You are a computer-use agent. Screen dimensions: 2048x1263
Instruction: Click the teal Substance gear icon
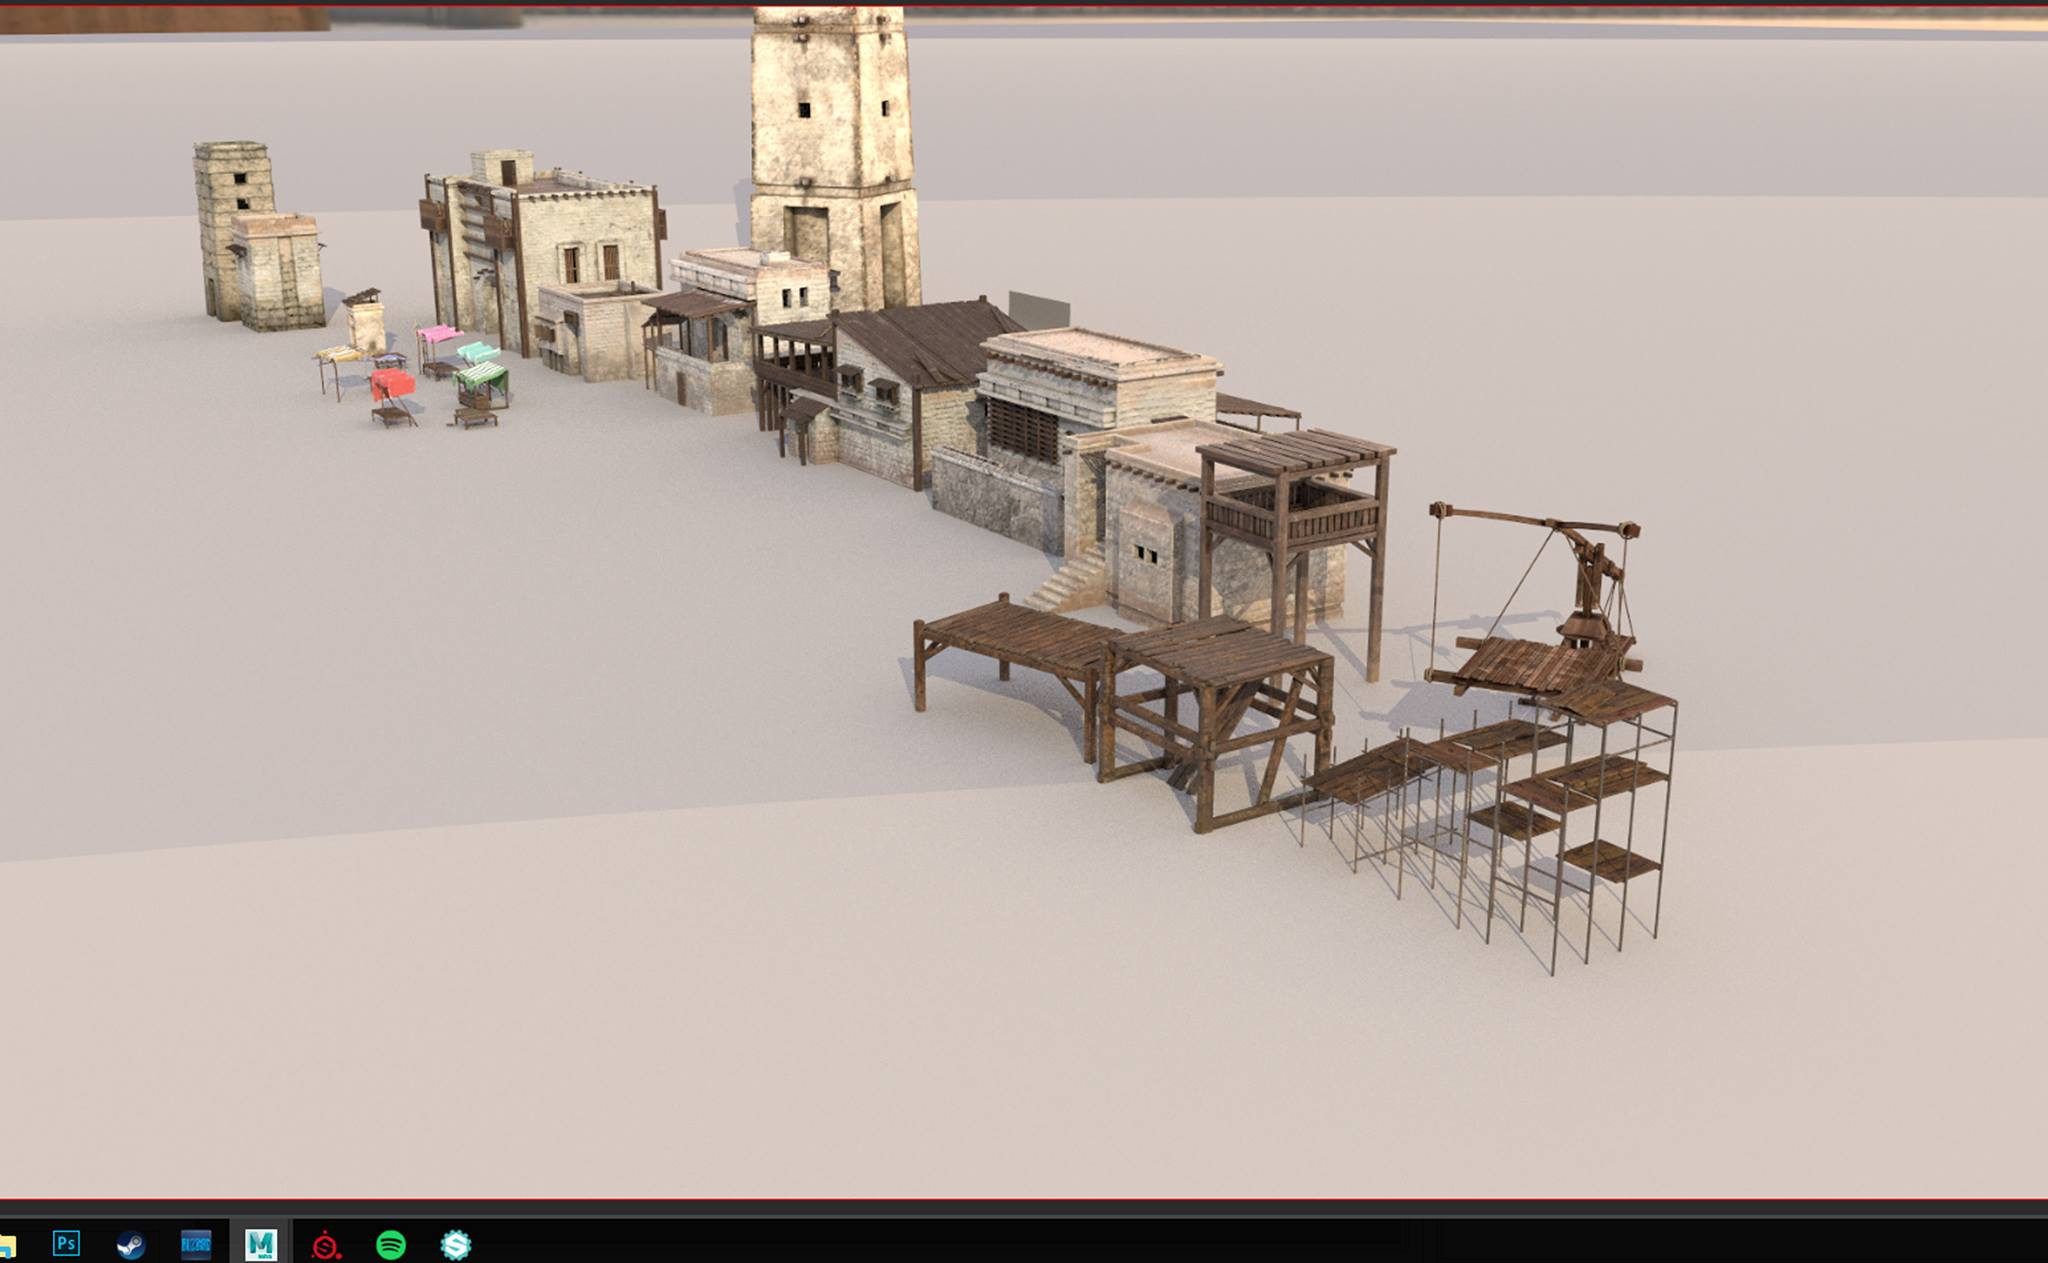(x=456, y=1245)
